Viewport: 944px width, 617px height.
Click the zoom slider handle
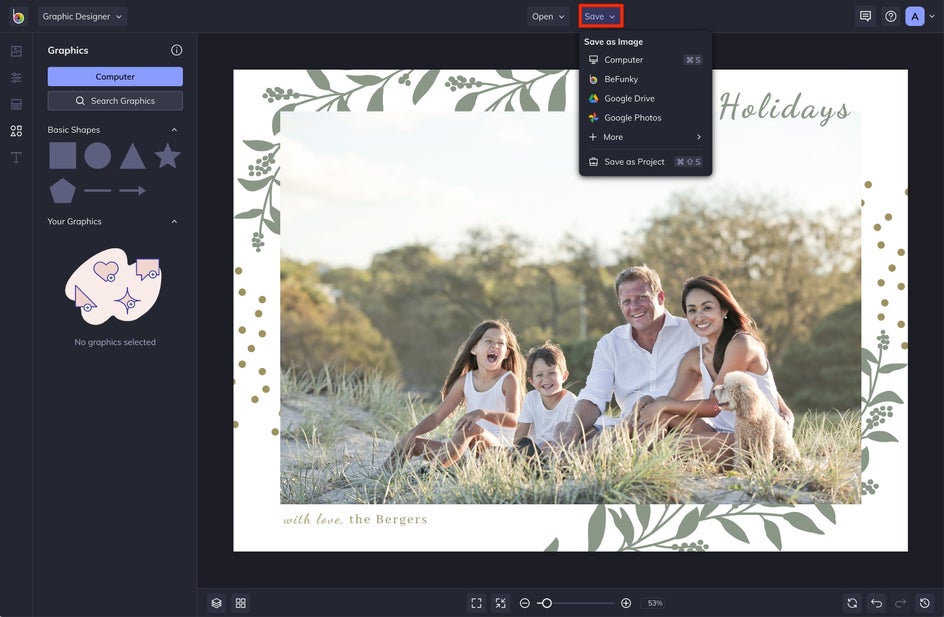(x=547, y=603)
